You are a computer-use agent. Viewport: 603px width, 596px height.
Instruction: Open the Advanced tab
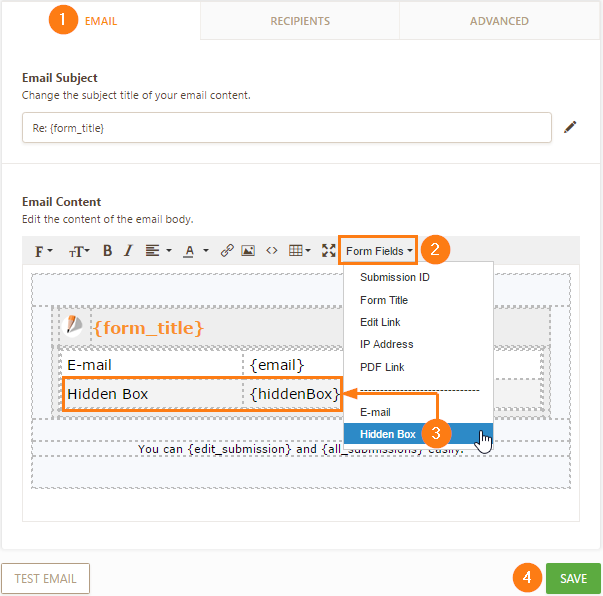499,21
